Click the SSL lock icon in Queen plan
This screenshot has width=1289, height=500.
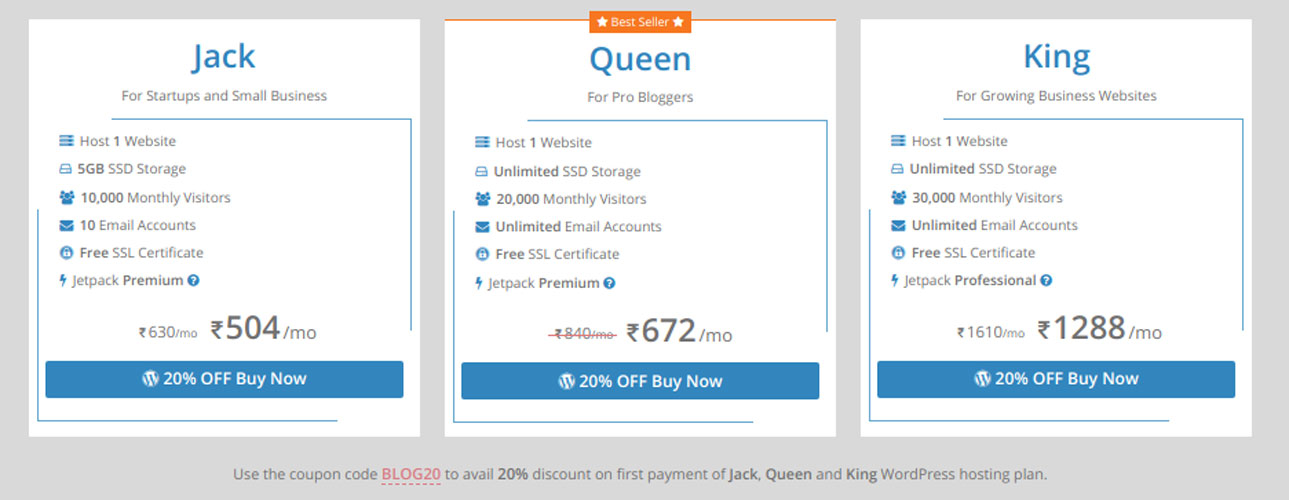[x=482, y=254]
